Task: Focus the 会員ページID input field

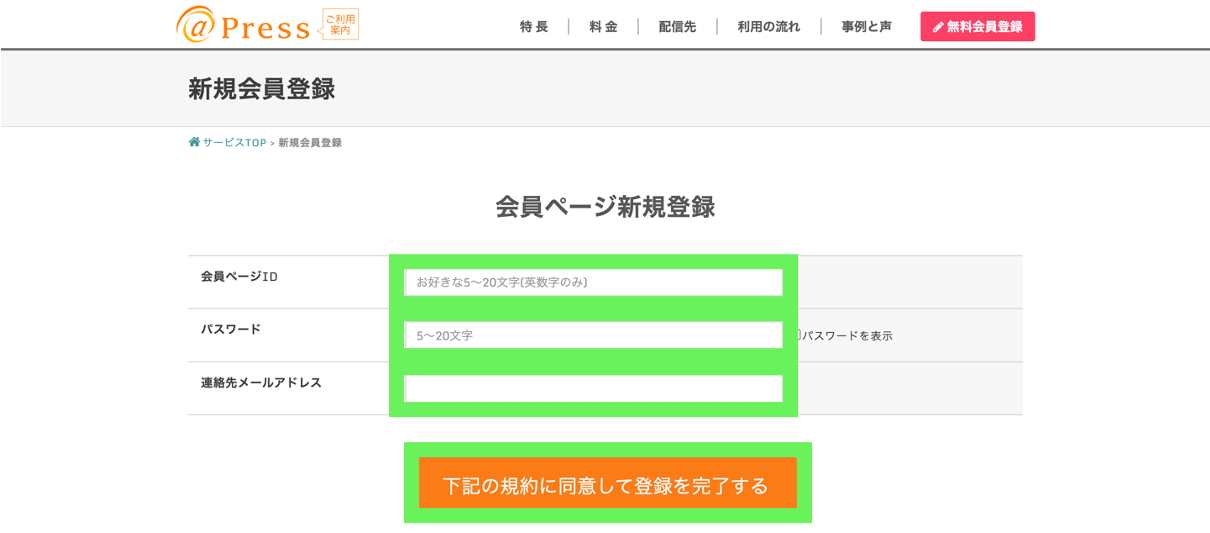Action: coord(593,283)
